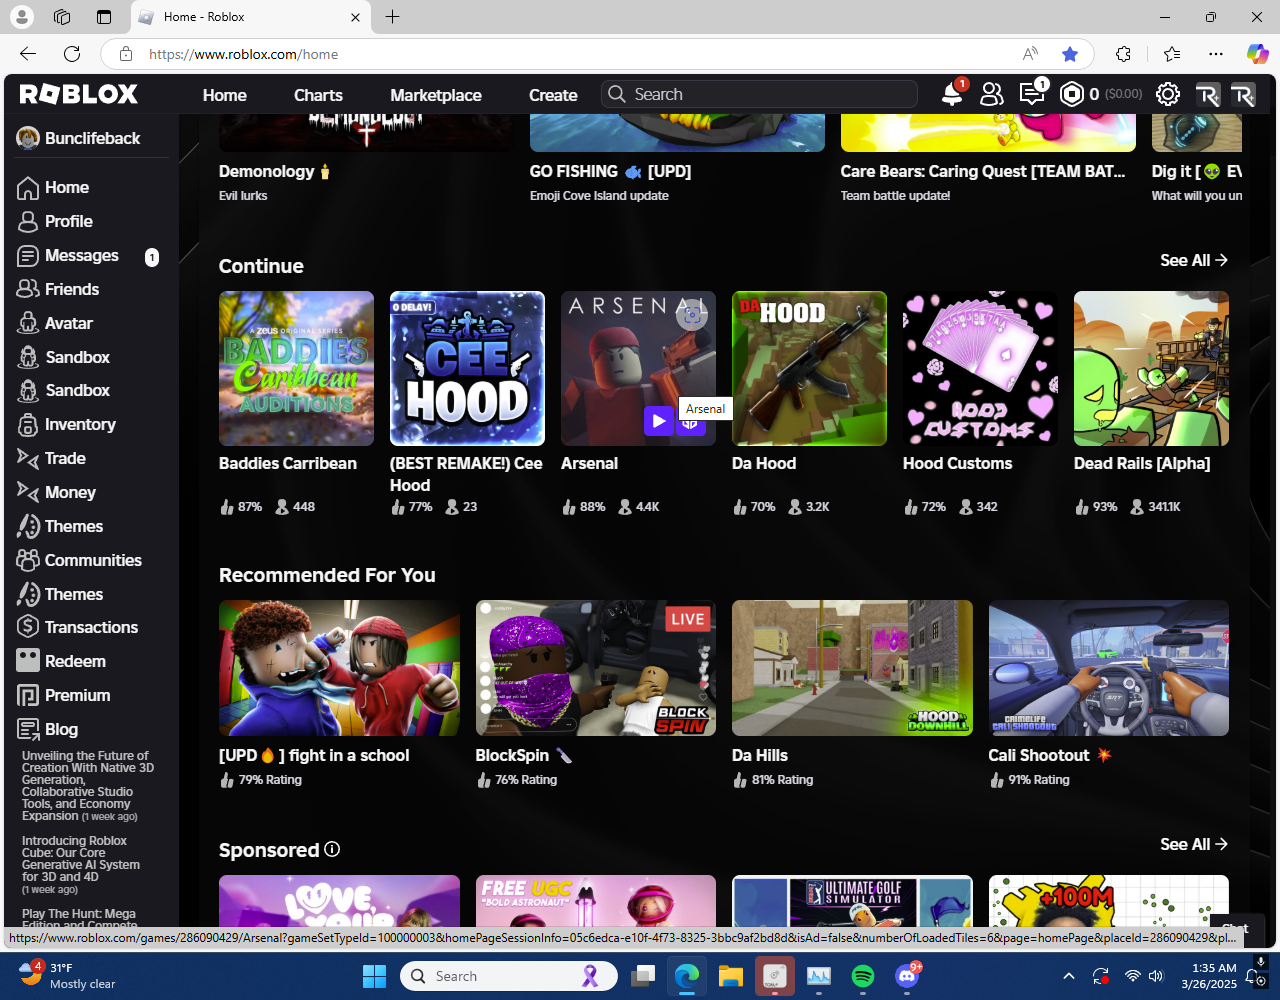Click the Roblox logo
This screenshot has width=1280, height=1000.
click(79, 94)
